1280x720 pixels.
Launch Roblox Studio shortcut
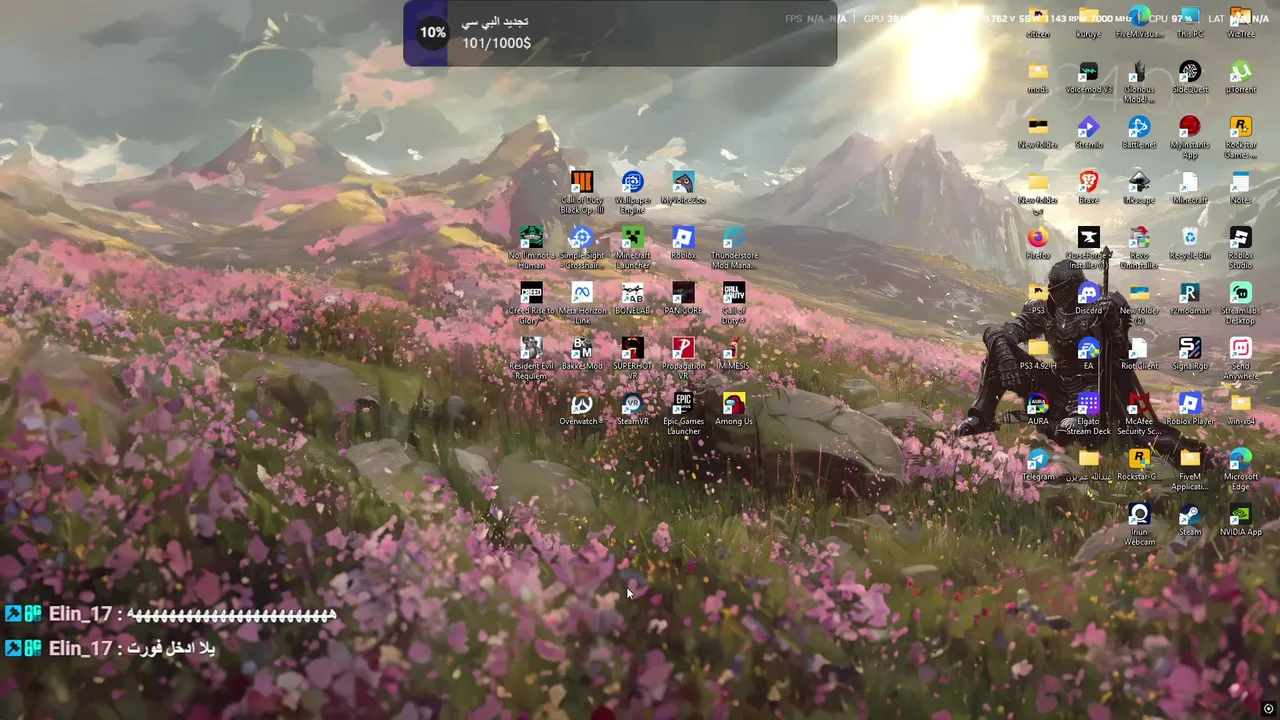(x=1240, y=237)
